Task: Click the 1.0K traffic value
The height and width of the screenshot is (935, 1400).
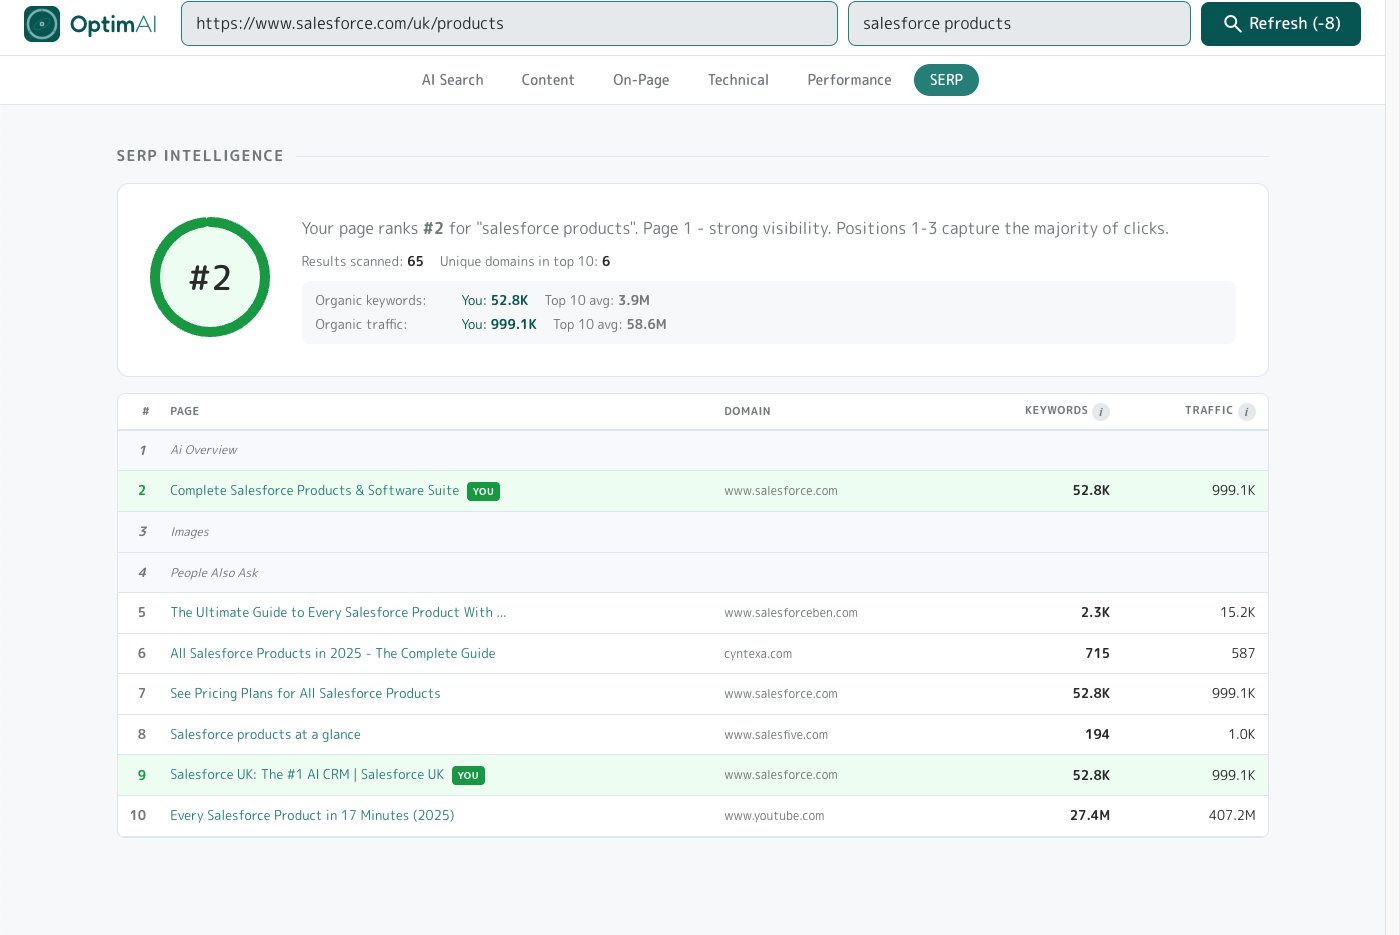Action: coord(1241,735)
